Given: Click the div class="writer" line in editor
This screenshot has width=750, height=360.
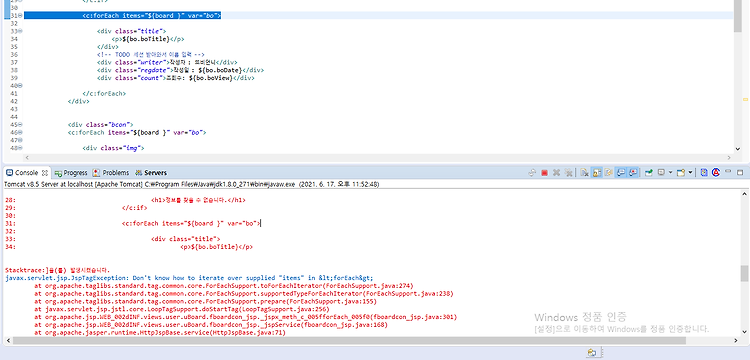Looking at the screenshot, I should click(x=167, y=62).
